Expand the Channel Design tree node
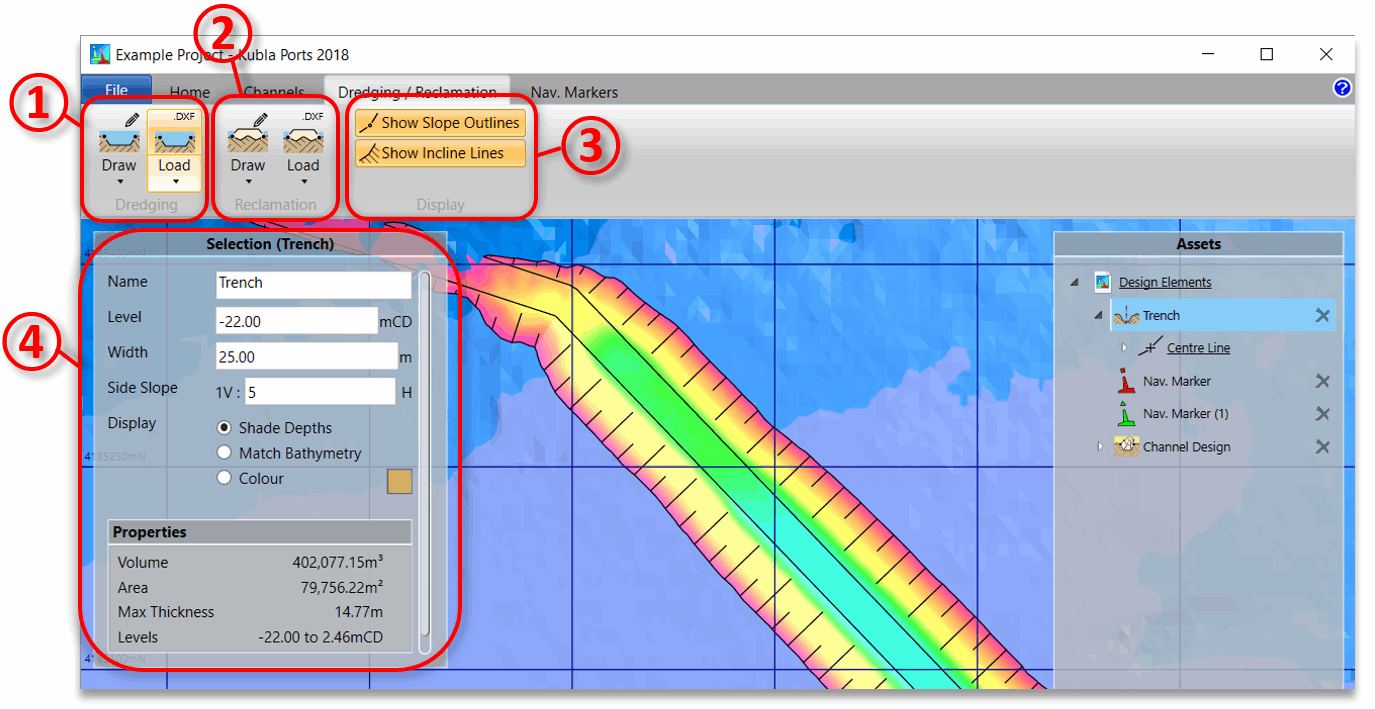The height and width of the screenshot is (709, 1375). click(x=1099, y=447)
